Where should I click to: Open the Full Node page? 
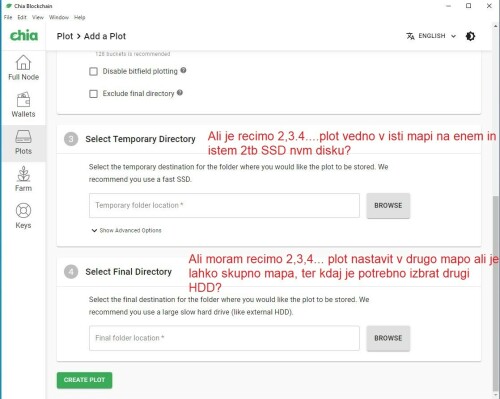coord(23,68)
